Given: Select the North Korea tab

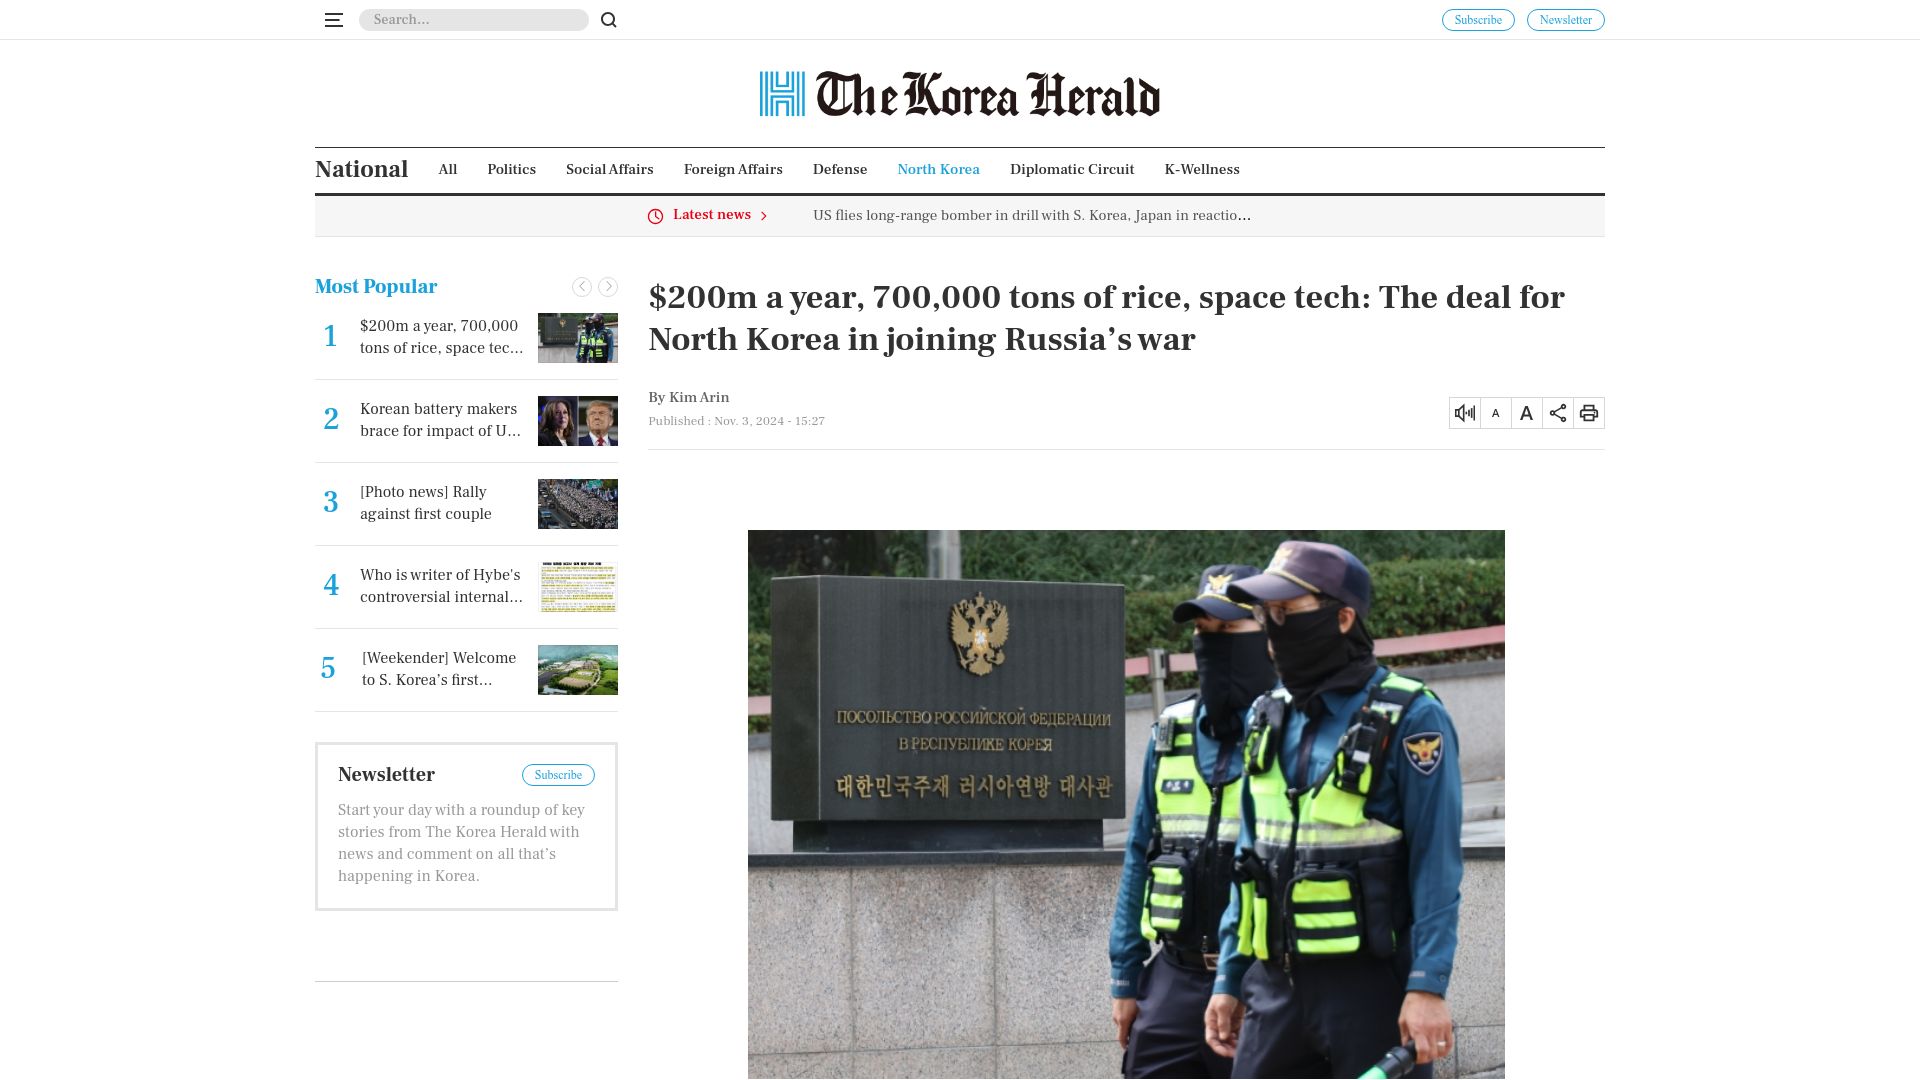Looking at the screenshot, I should click(938, 169).
